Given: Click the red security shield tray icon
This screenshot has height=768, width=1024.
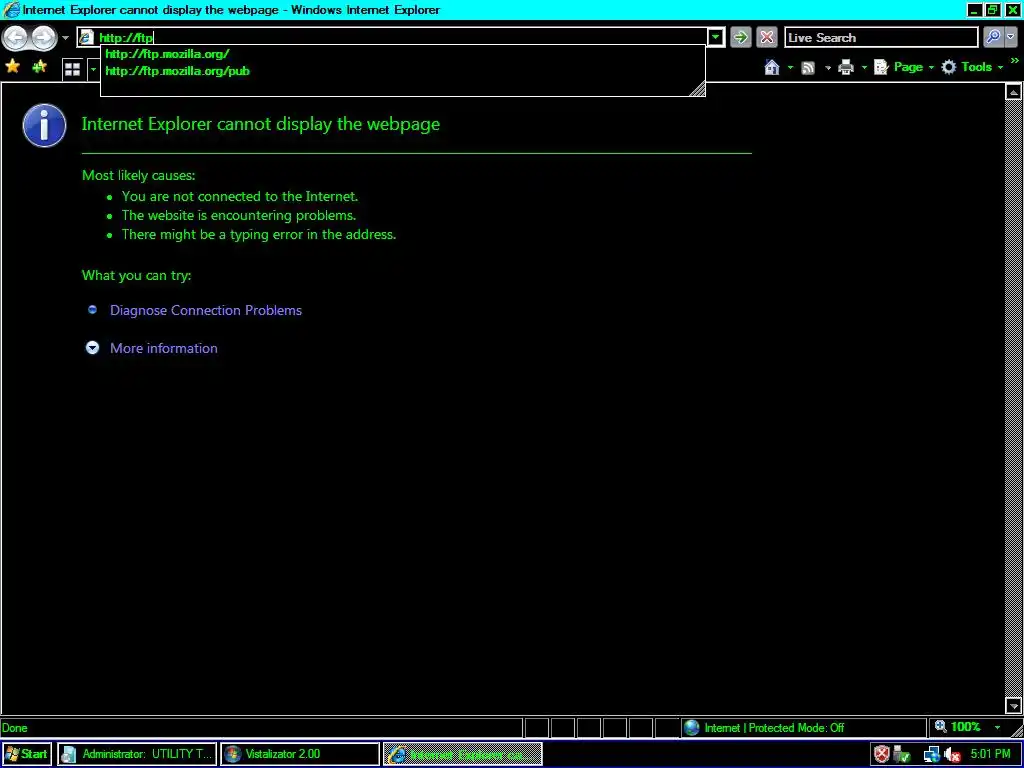Looking at the screenshot, I should pos(882,754).
